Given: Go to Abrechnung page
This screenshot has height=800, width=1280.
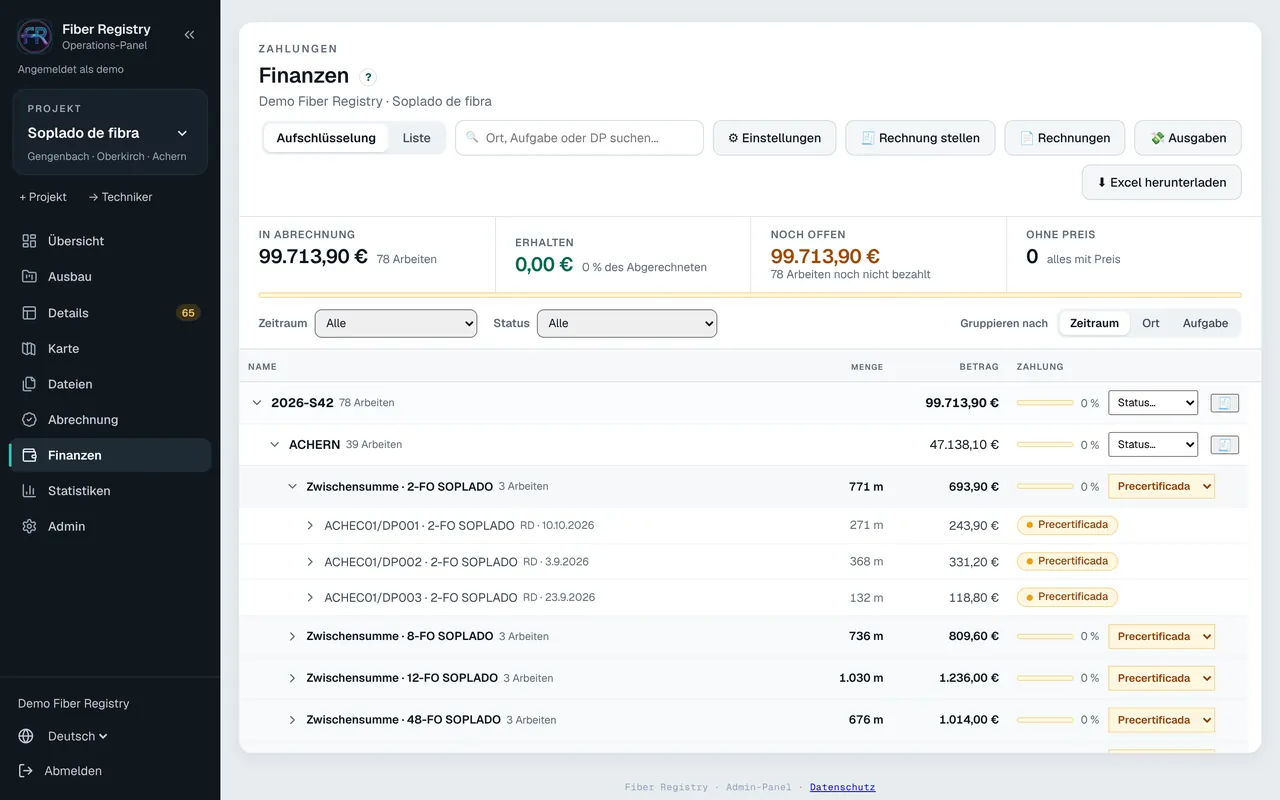Looking at the screenshot, I should pos(110,420).
